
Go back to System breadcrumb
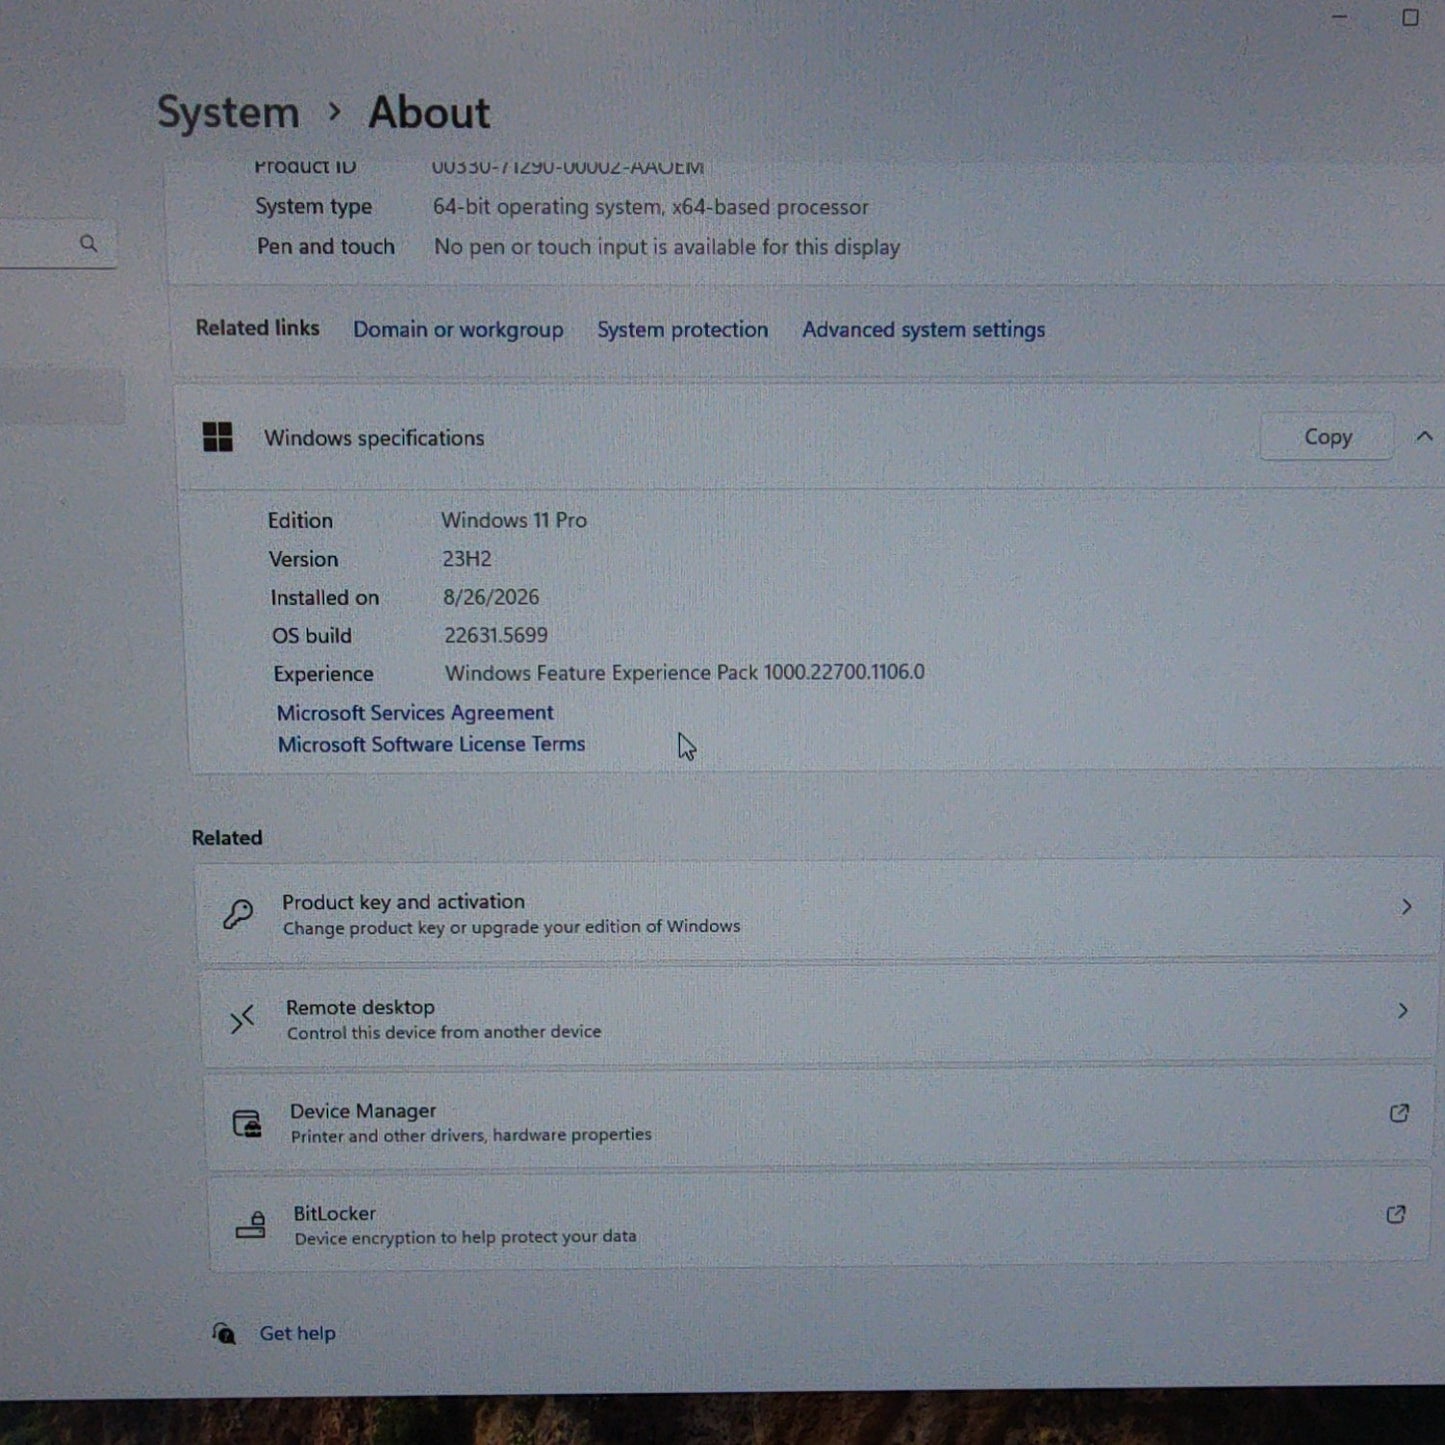click(x=228, y=112)
